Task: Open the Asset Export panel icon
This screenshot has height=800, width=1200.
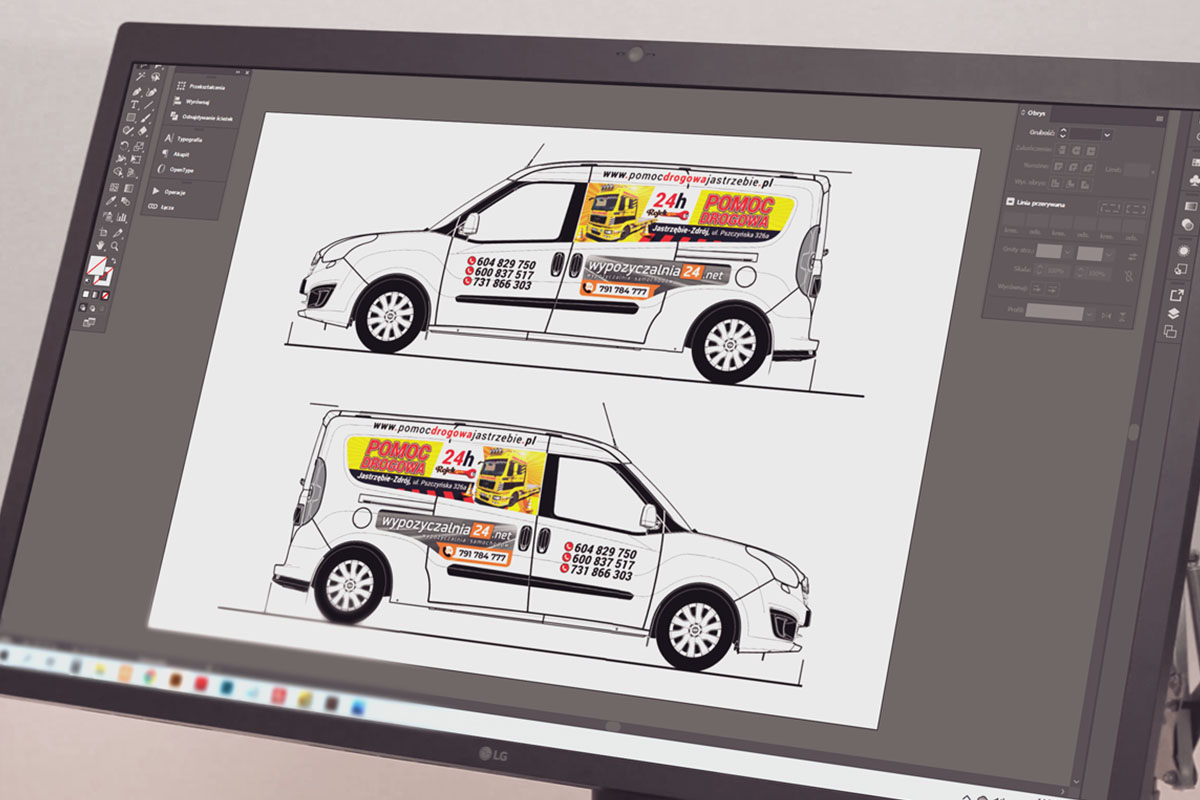Action: pyautogui.click(x=1177, y=294)
